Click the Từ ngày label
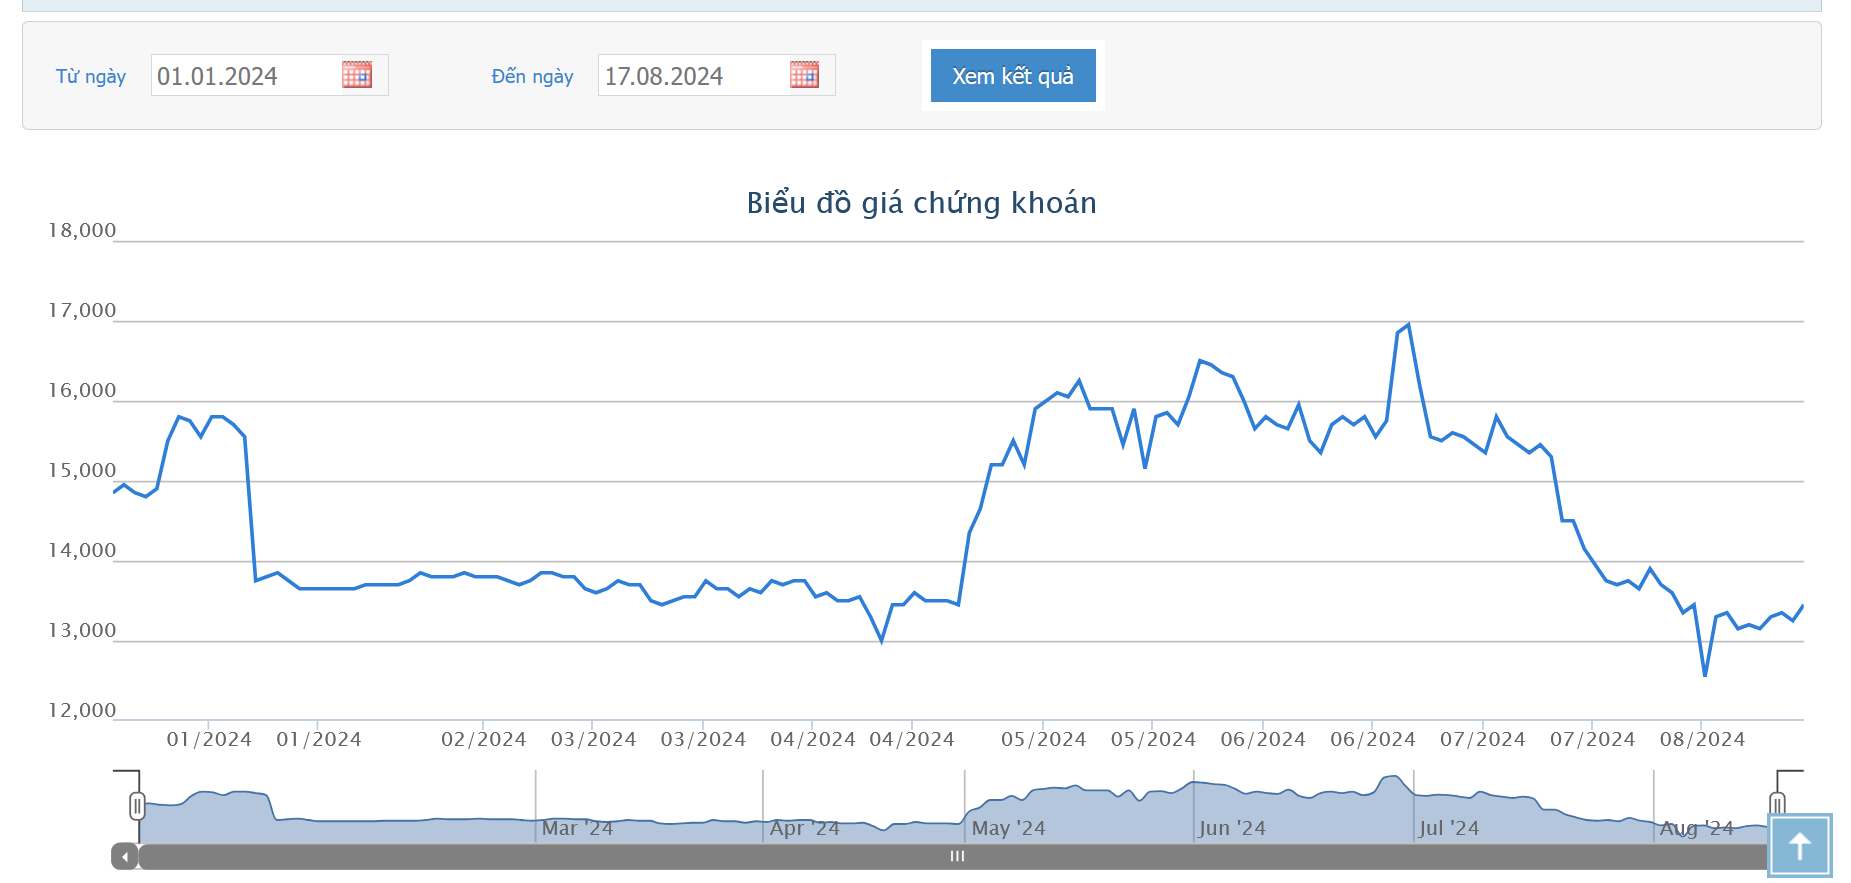 tap(91, 77)
